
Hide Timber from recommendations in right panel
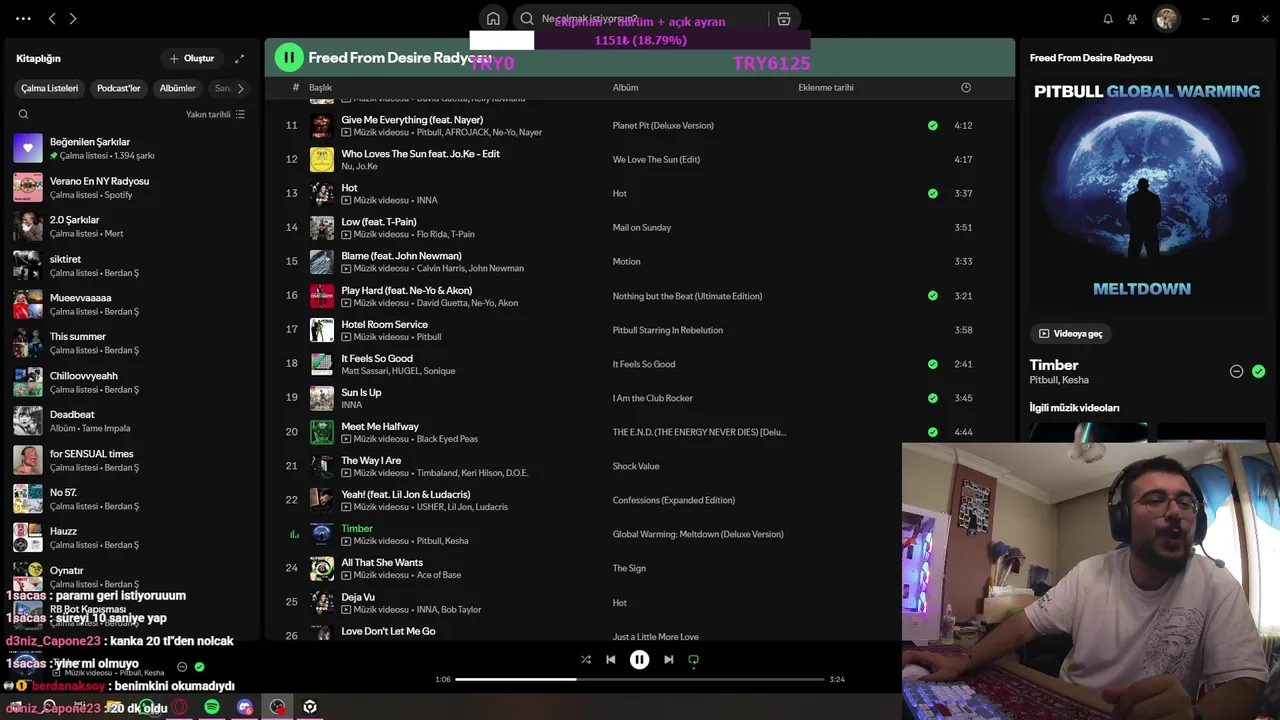(x=1236, y=371)
